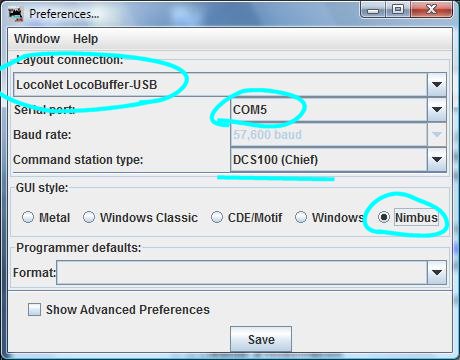Click the greyed Baud rate dropdown arrow

437,135
